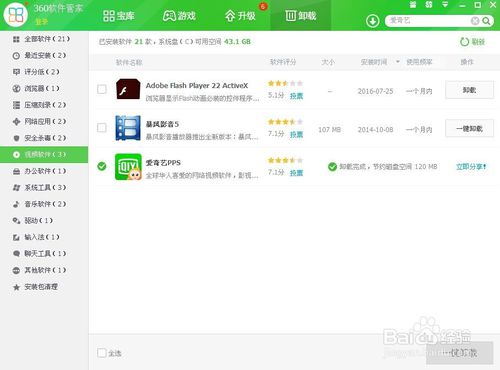Image resolution: width=500 pixels, height=370 pixels.
Task: Click 一键卸载 button for 暴风影音5
Action: pyautogui.click(x=469, y=129)
